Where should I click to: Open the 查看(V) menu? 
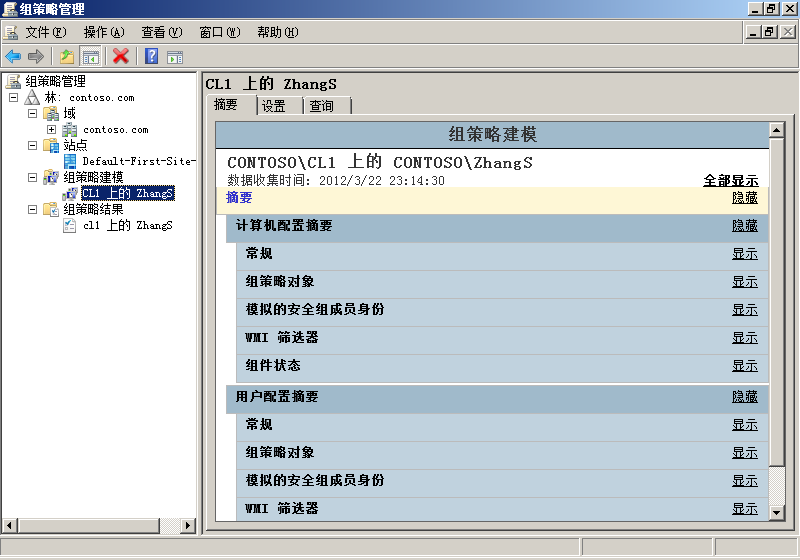click(x=162, y=33)
